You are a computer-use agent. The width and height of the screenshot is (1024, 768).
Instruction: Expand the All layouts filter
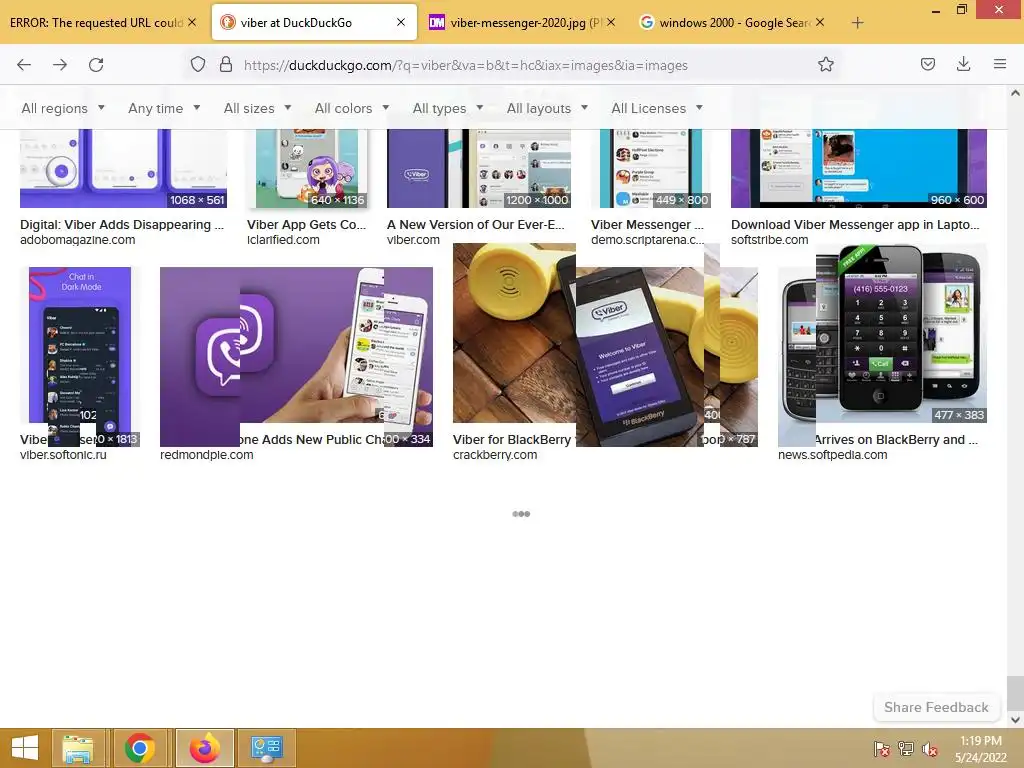click(x=547, y=108)
